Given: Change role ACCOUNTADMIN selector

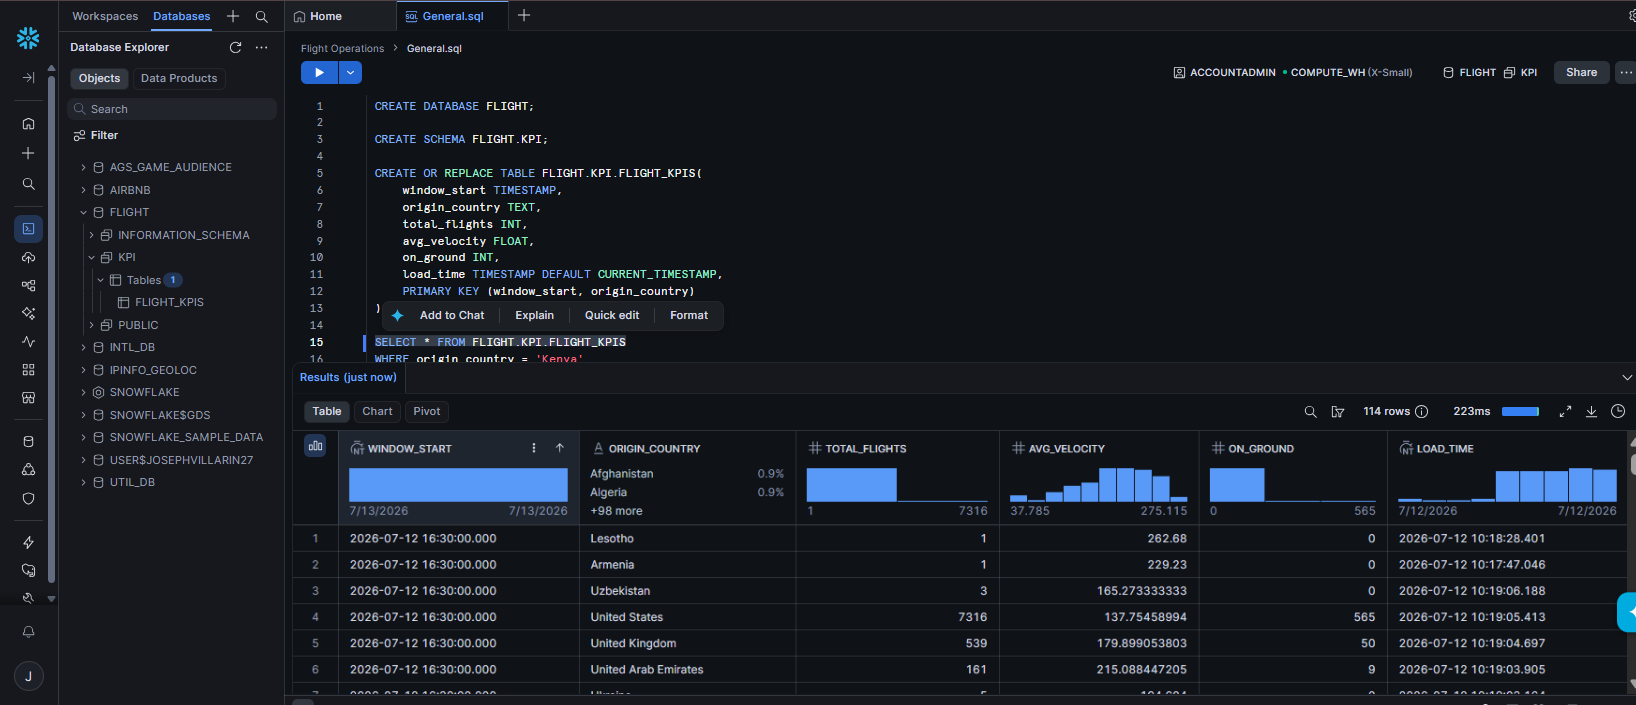Looking at the screenshot, I should click(x=1225, y=72).
